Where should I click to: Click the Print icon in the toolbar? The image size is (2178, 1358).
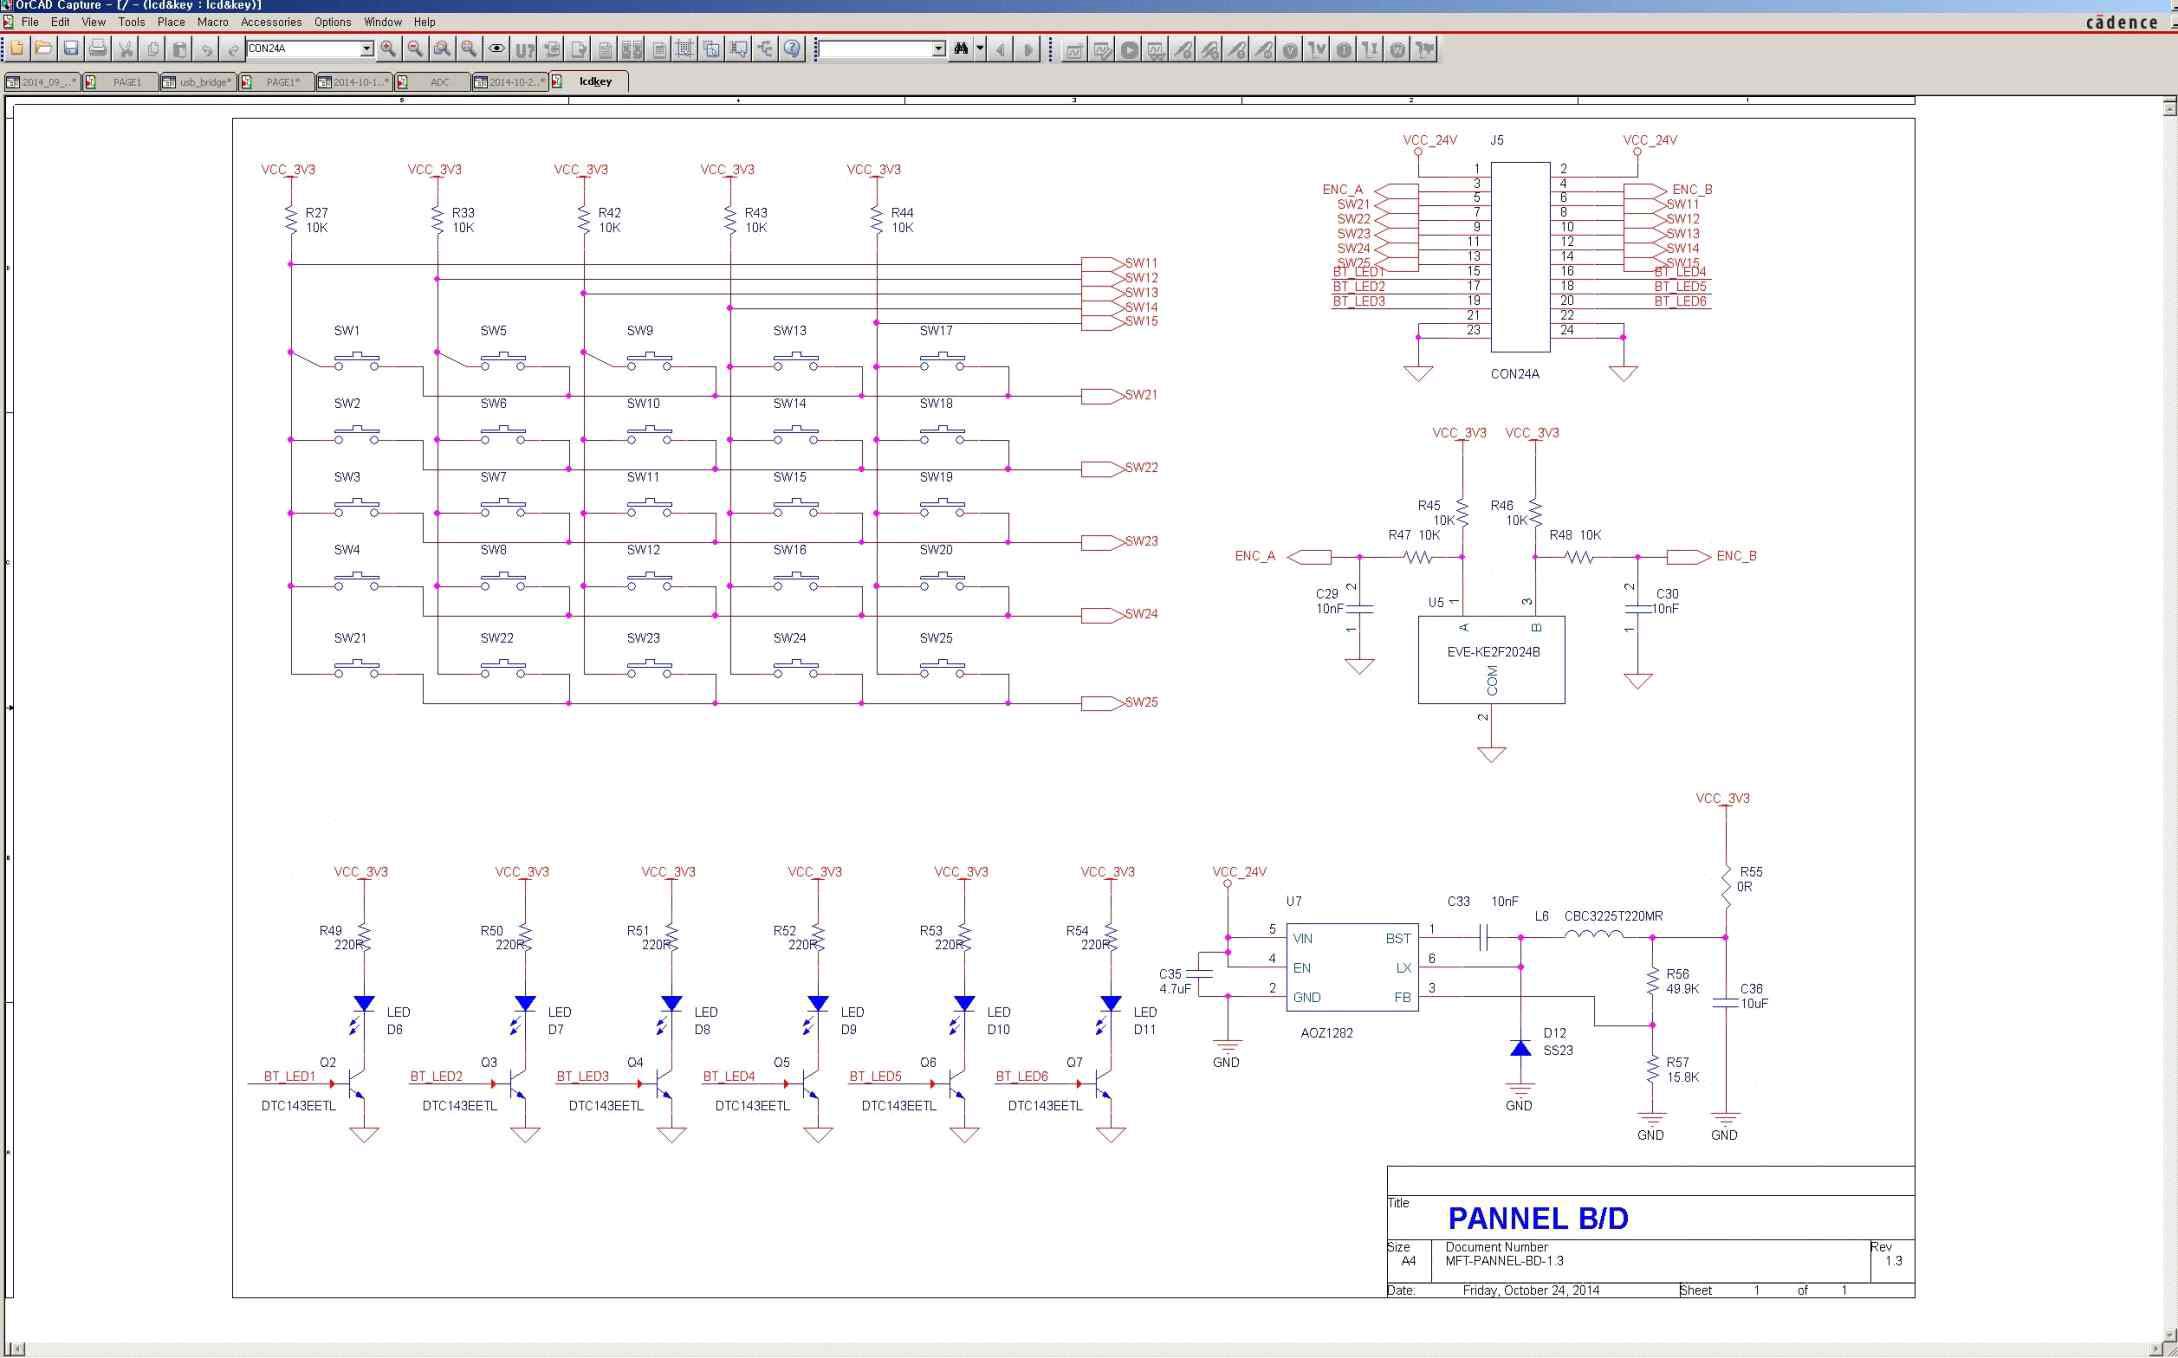pos(97,48)
